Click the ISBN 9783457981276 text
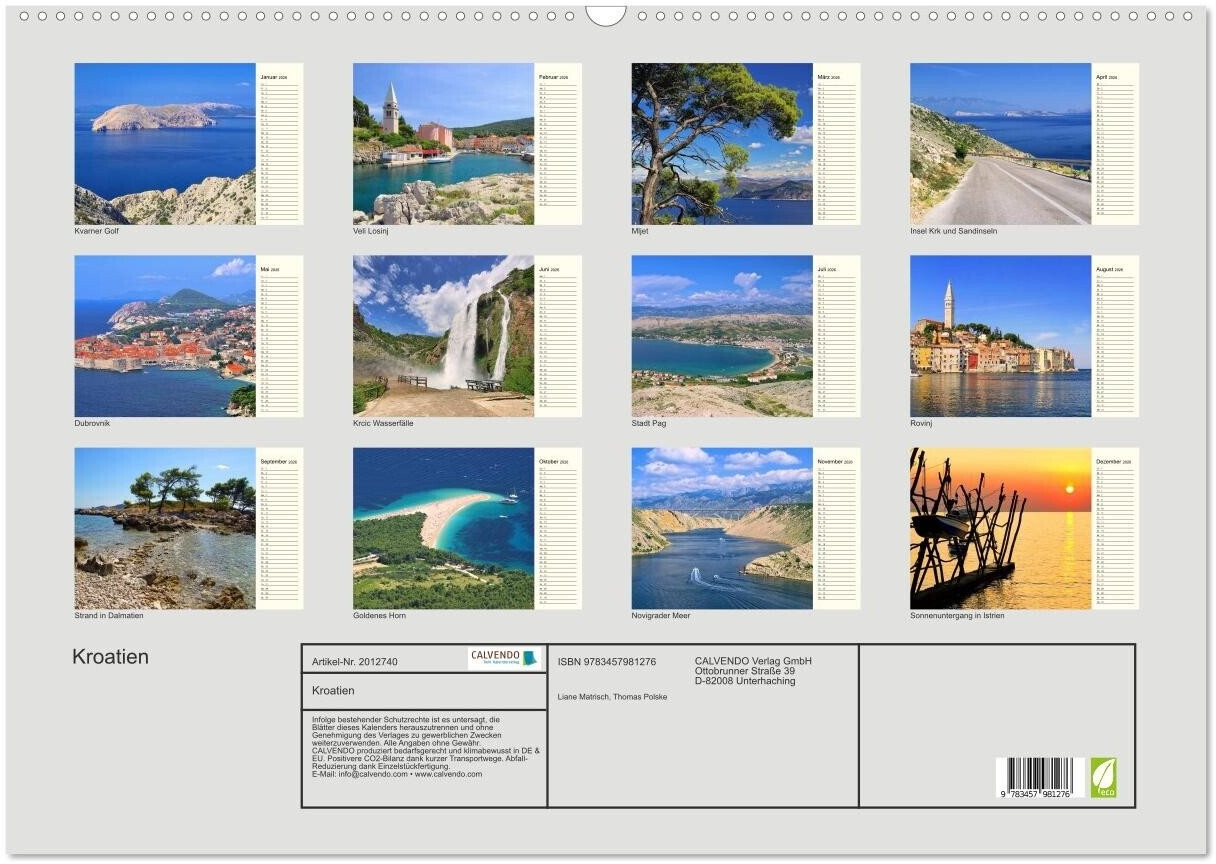 tap(606, 662)
